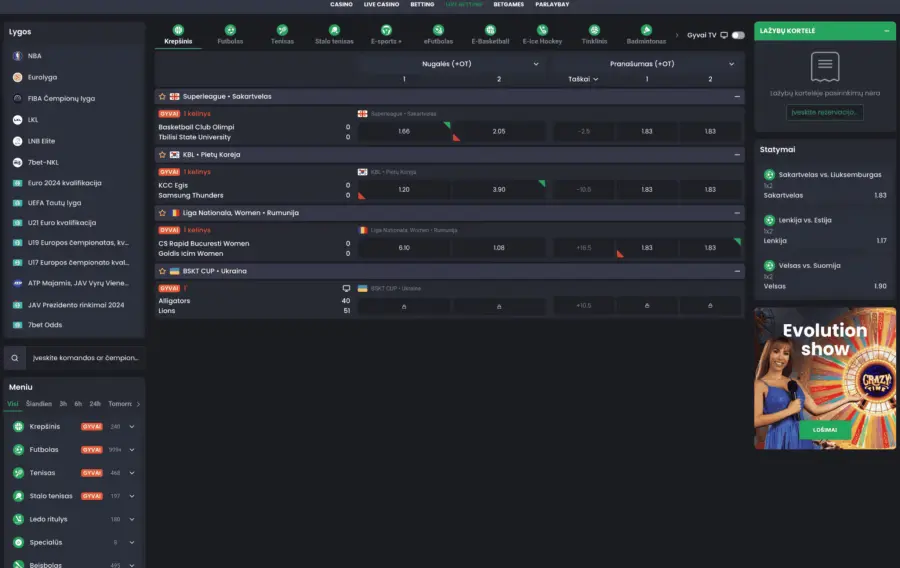Expand Stalo tenisas in the Meniu list
Viewport: 900px width, 568px height.
(131, 496)
